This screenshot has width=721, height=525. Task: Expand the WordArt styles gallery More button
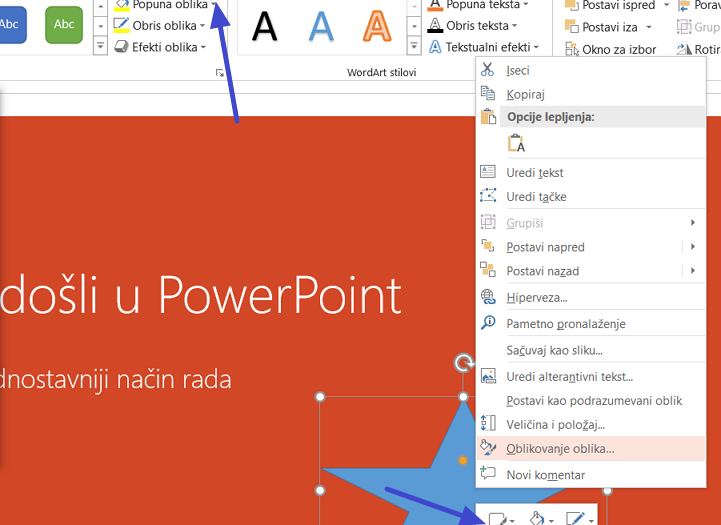[x=414, y=46]
